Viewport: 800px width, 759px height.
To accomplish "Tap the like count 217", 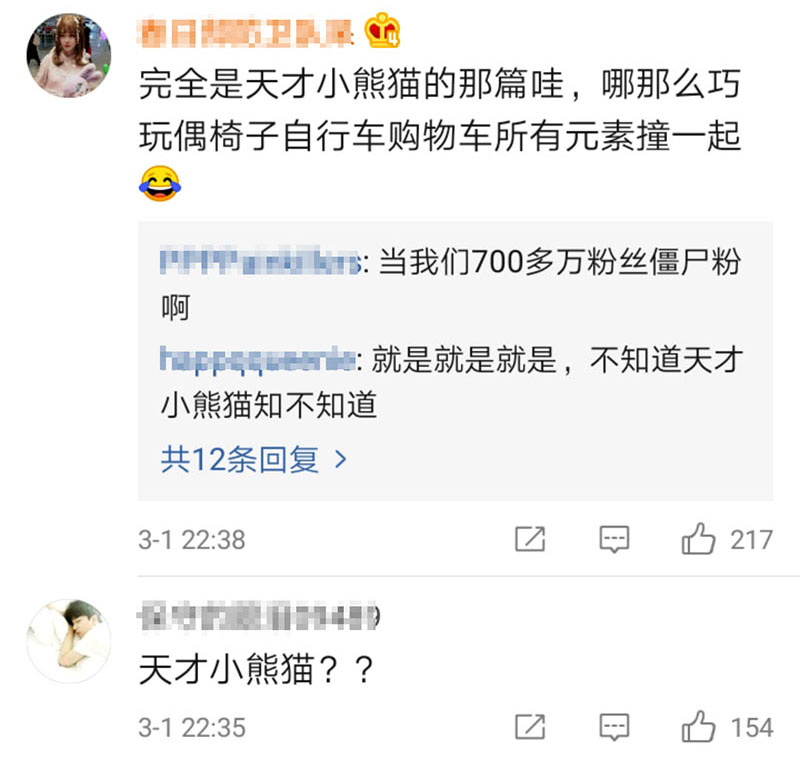I will (751, 540).
